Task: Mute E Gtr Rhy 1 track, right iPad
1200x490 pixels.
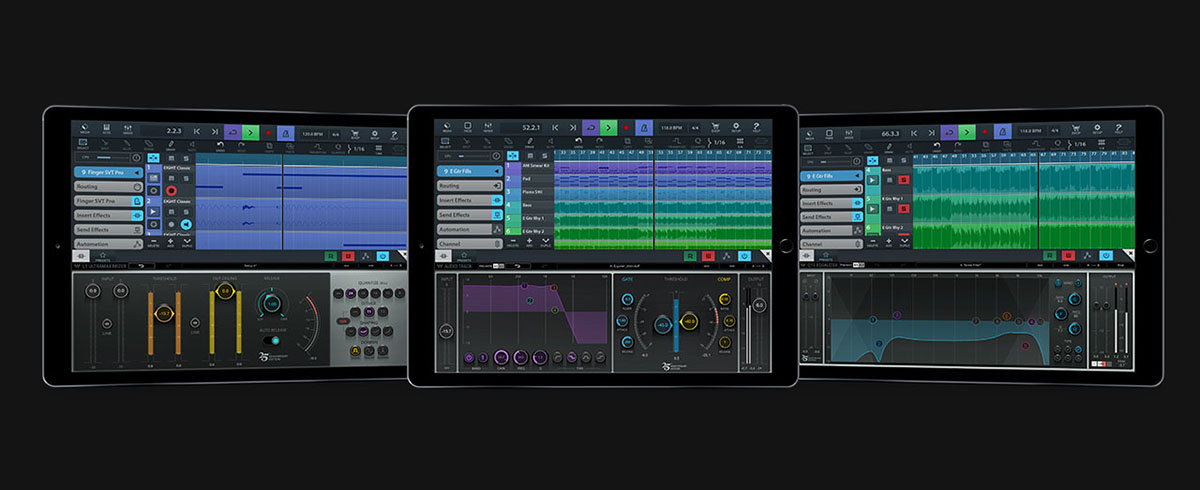Action: [x=889, y=209]
